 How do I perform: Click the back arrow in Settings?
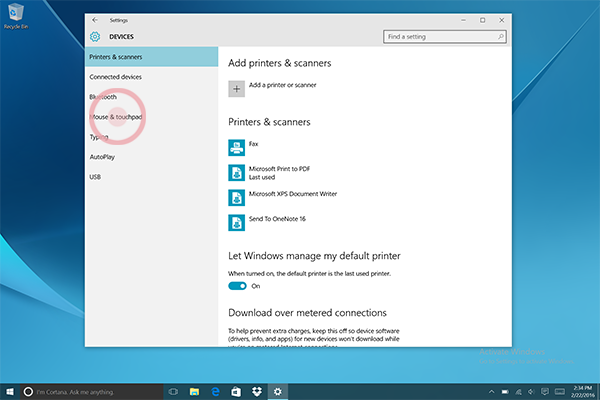click(x=95, y=20)
